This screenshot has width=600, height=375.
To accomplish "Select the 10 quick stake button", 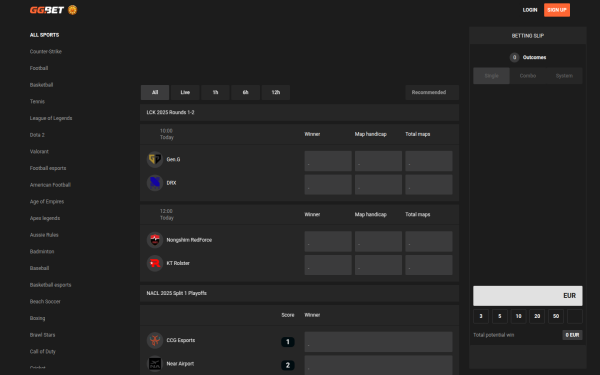I will pos(518,316).
